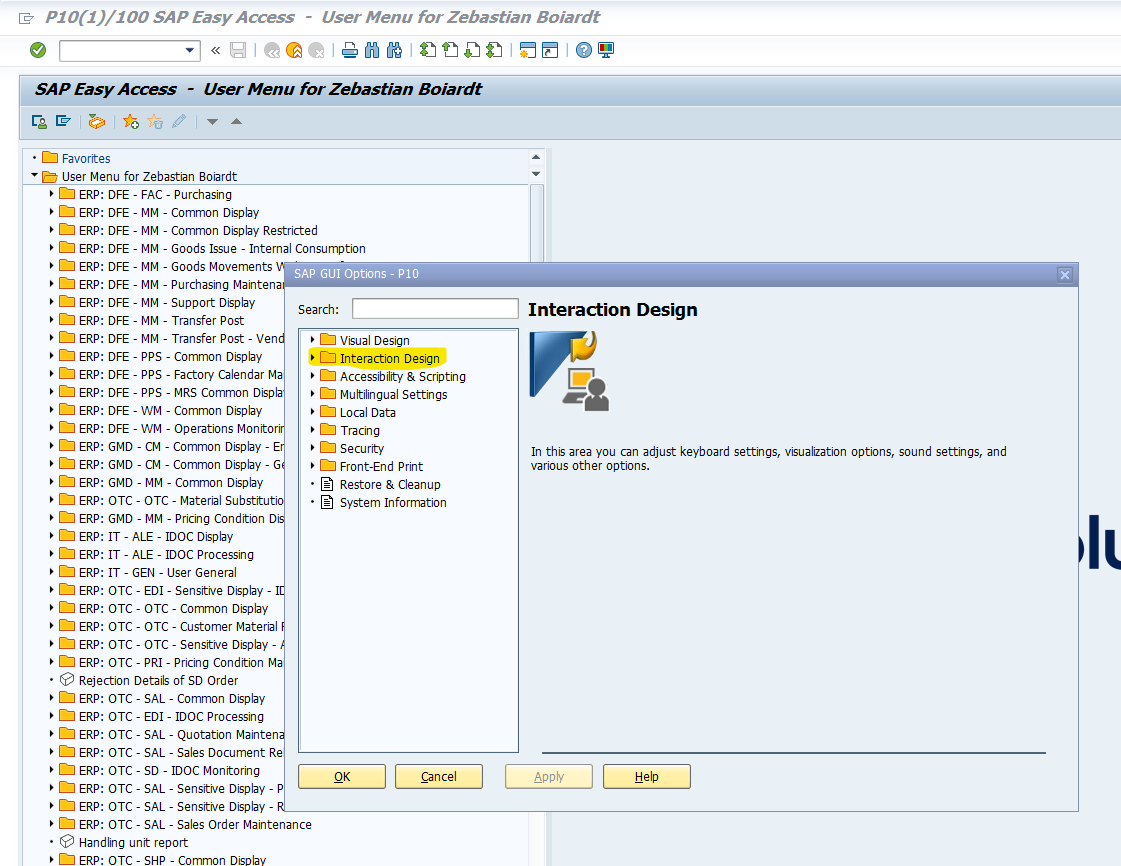Open SAP Business Workplace icon

pyautogui.click(x=97, y=122)
